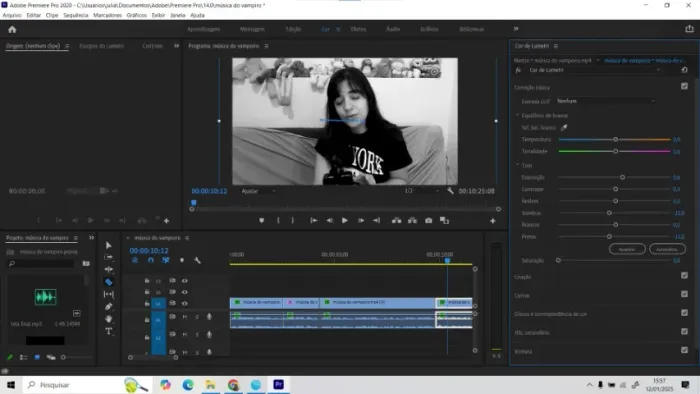The width and height of the screenshot is (700, 394).
Task: Select the Hand tool
Action: click(108, 319)
